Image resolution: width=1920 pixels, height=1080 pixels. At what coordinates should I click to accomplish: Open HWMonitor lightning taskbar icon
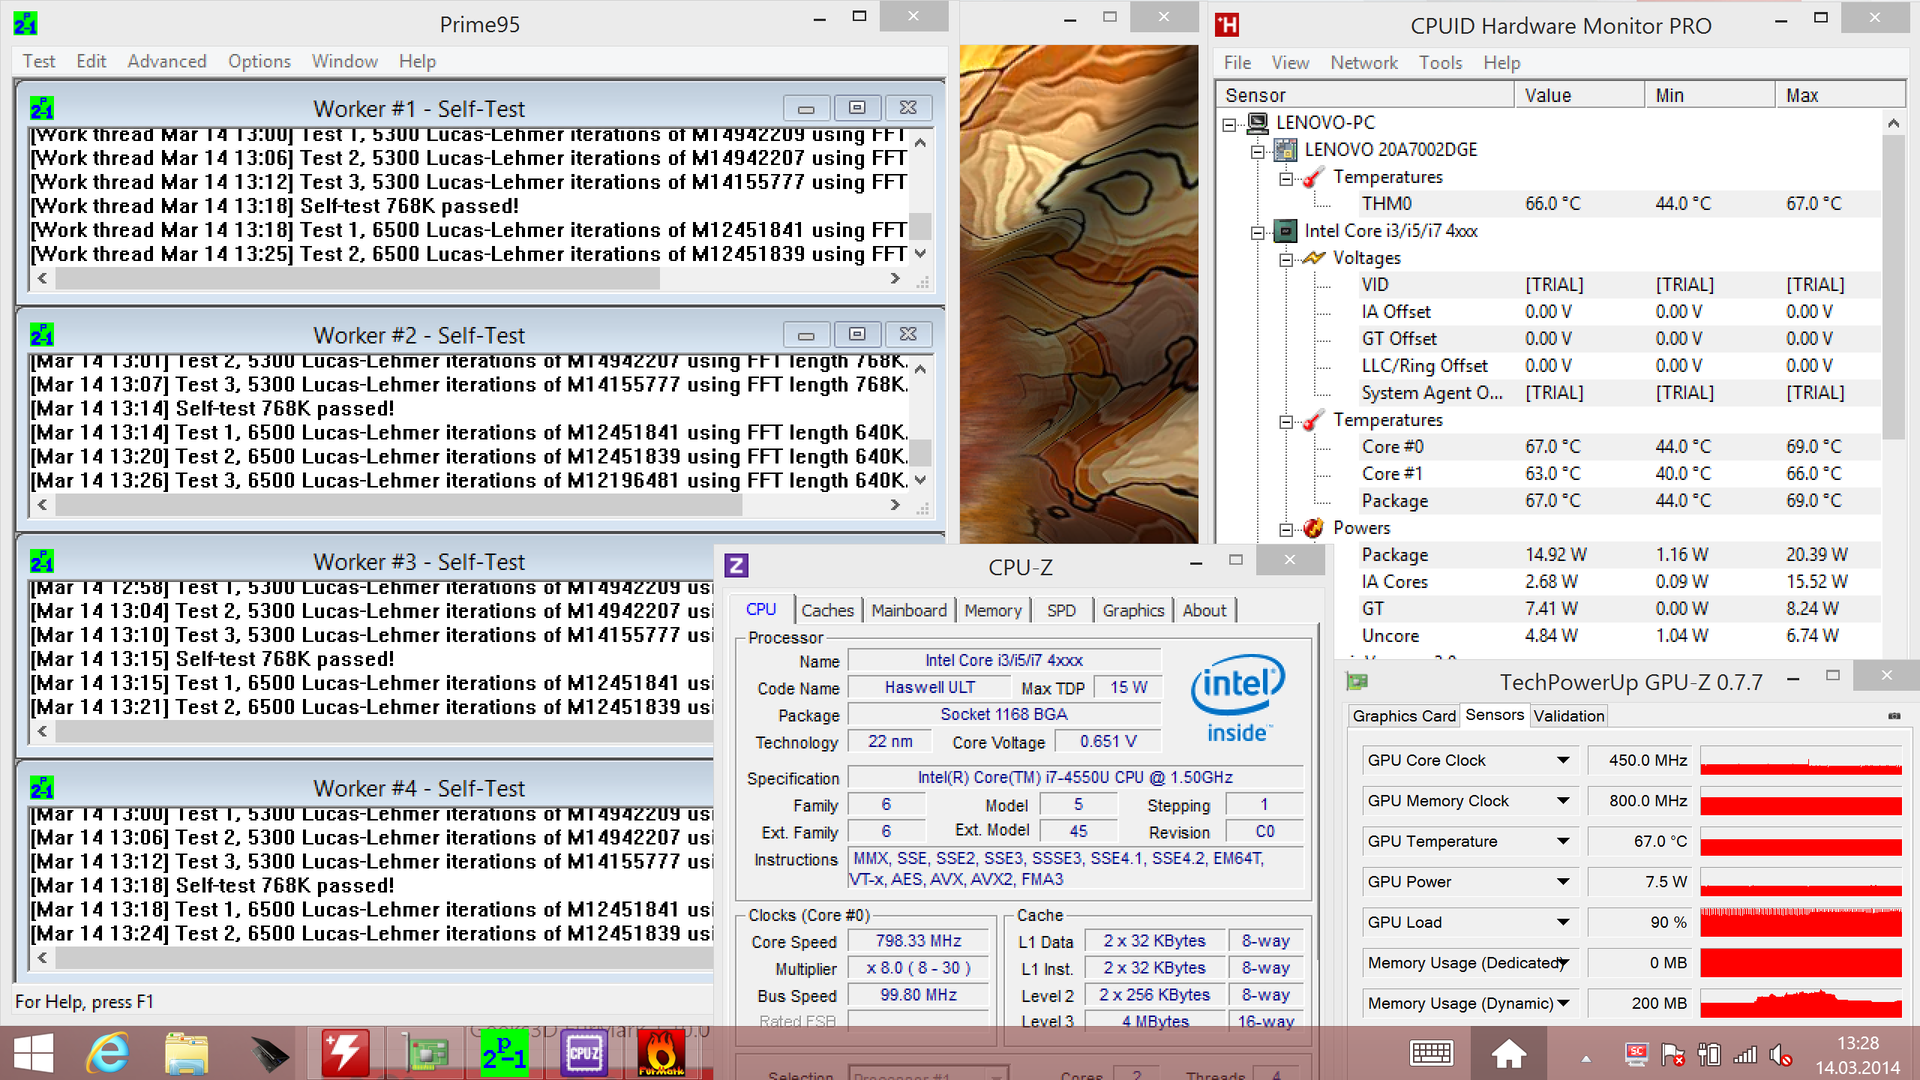click(345, 1053)
